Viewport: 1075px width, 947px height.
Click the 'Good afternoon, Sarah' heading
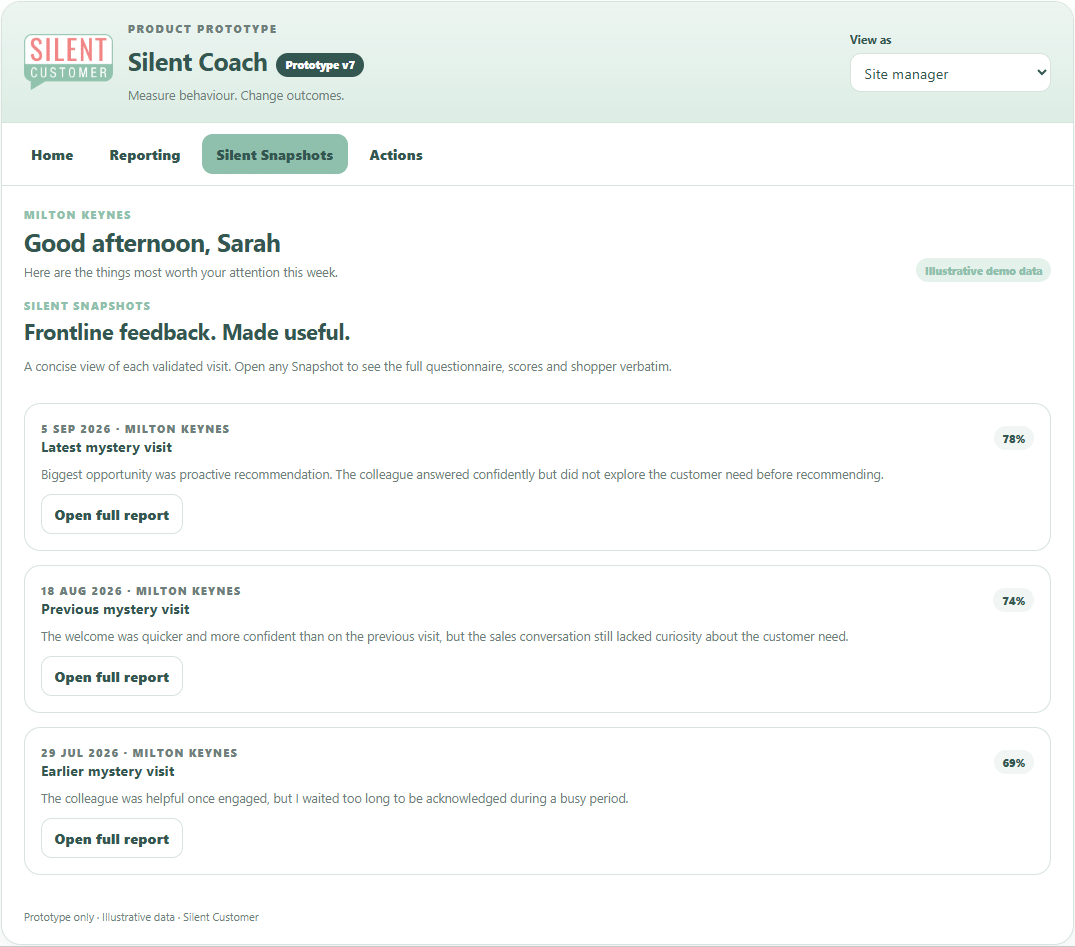click(152, 243)
